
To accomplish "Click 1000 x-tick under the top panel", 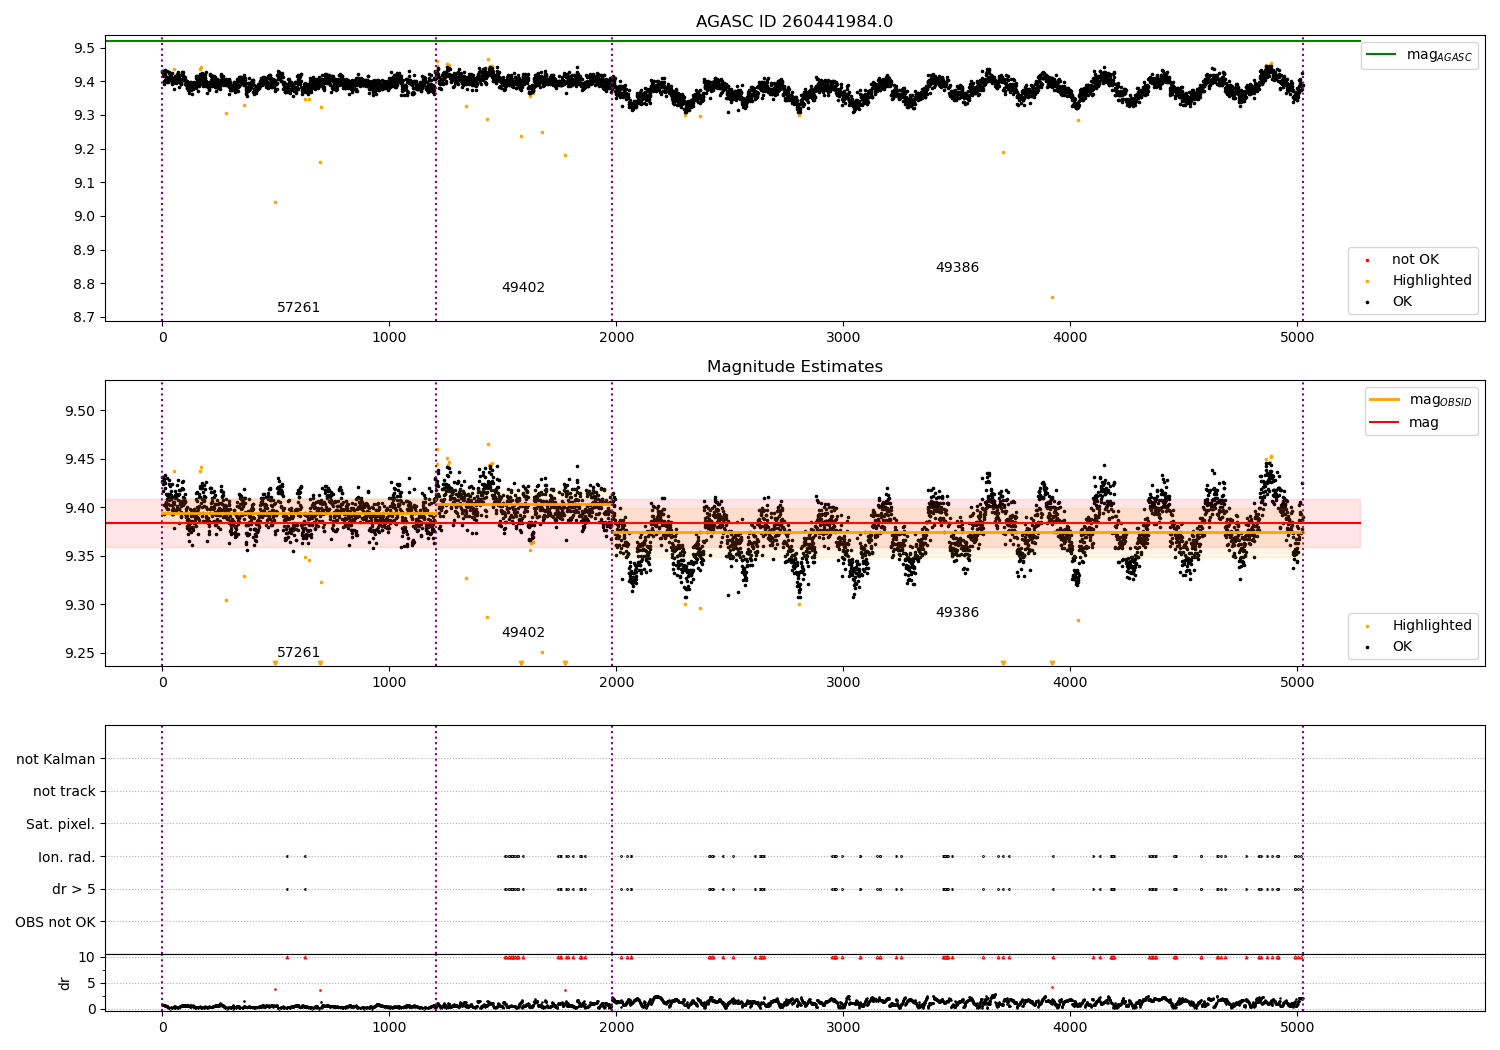I will [389, 337].
